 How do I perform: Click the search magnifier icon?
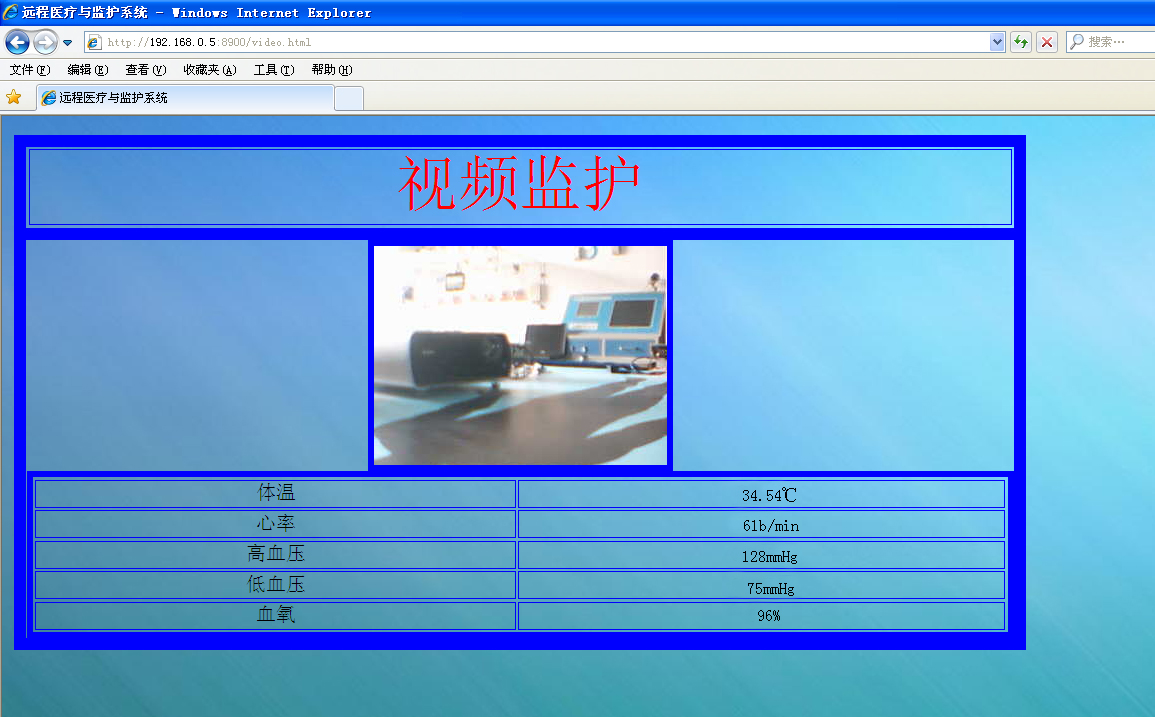coord(1077,42)
